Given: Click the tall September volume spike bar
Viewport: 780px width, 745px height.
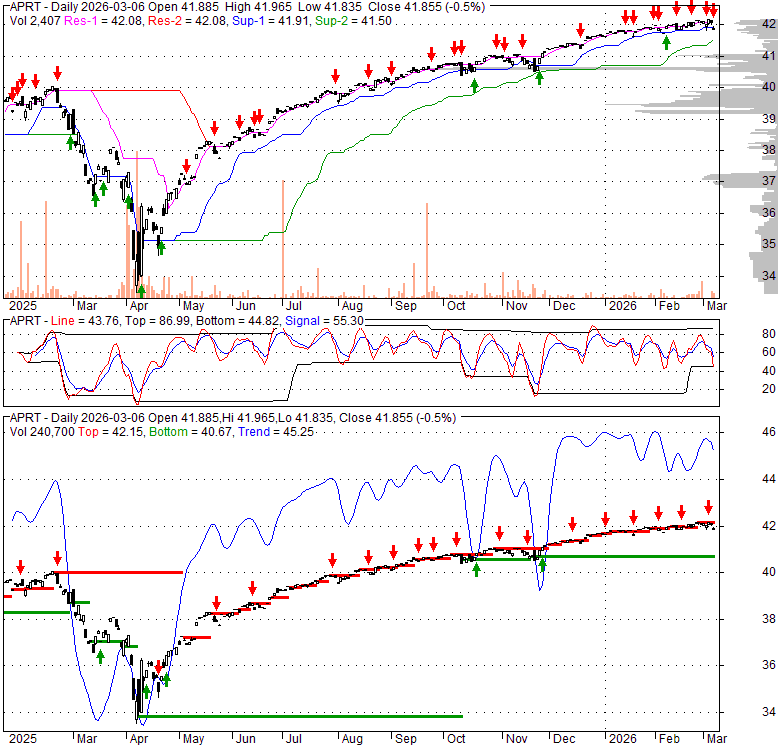Looking at the screenshot, I should click(x=427, y=250).
